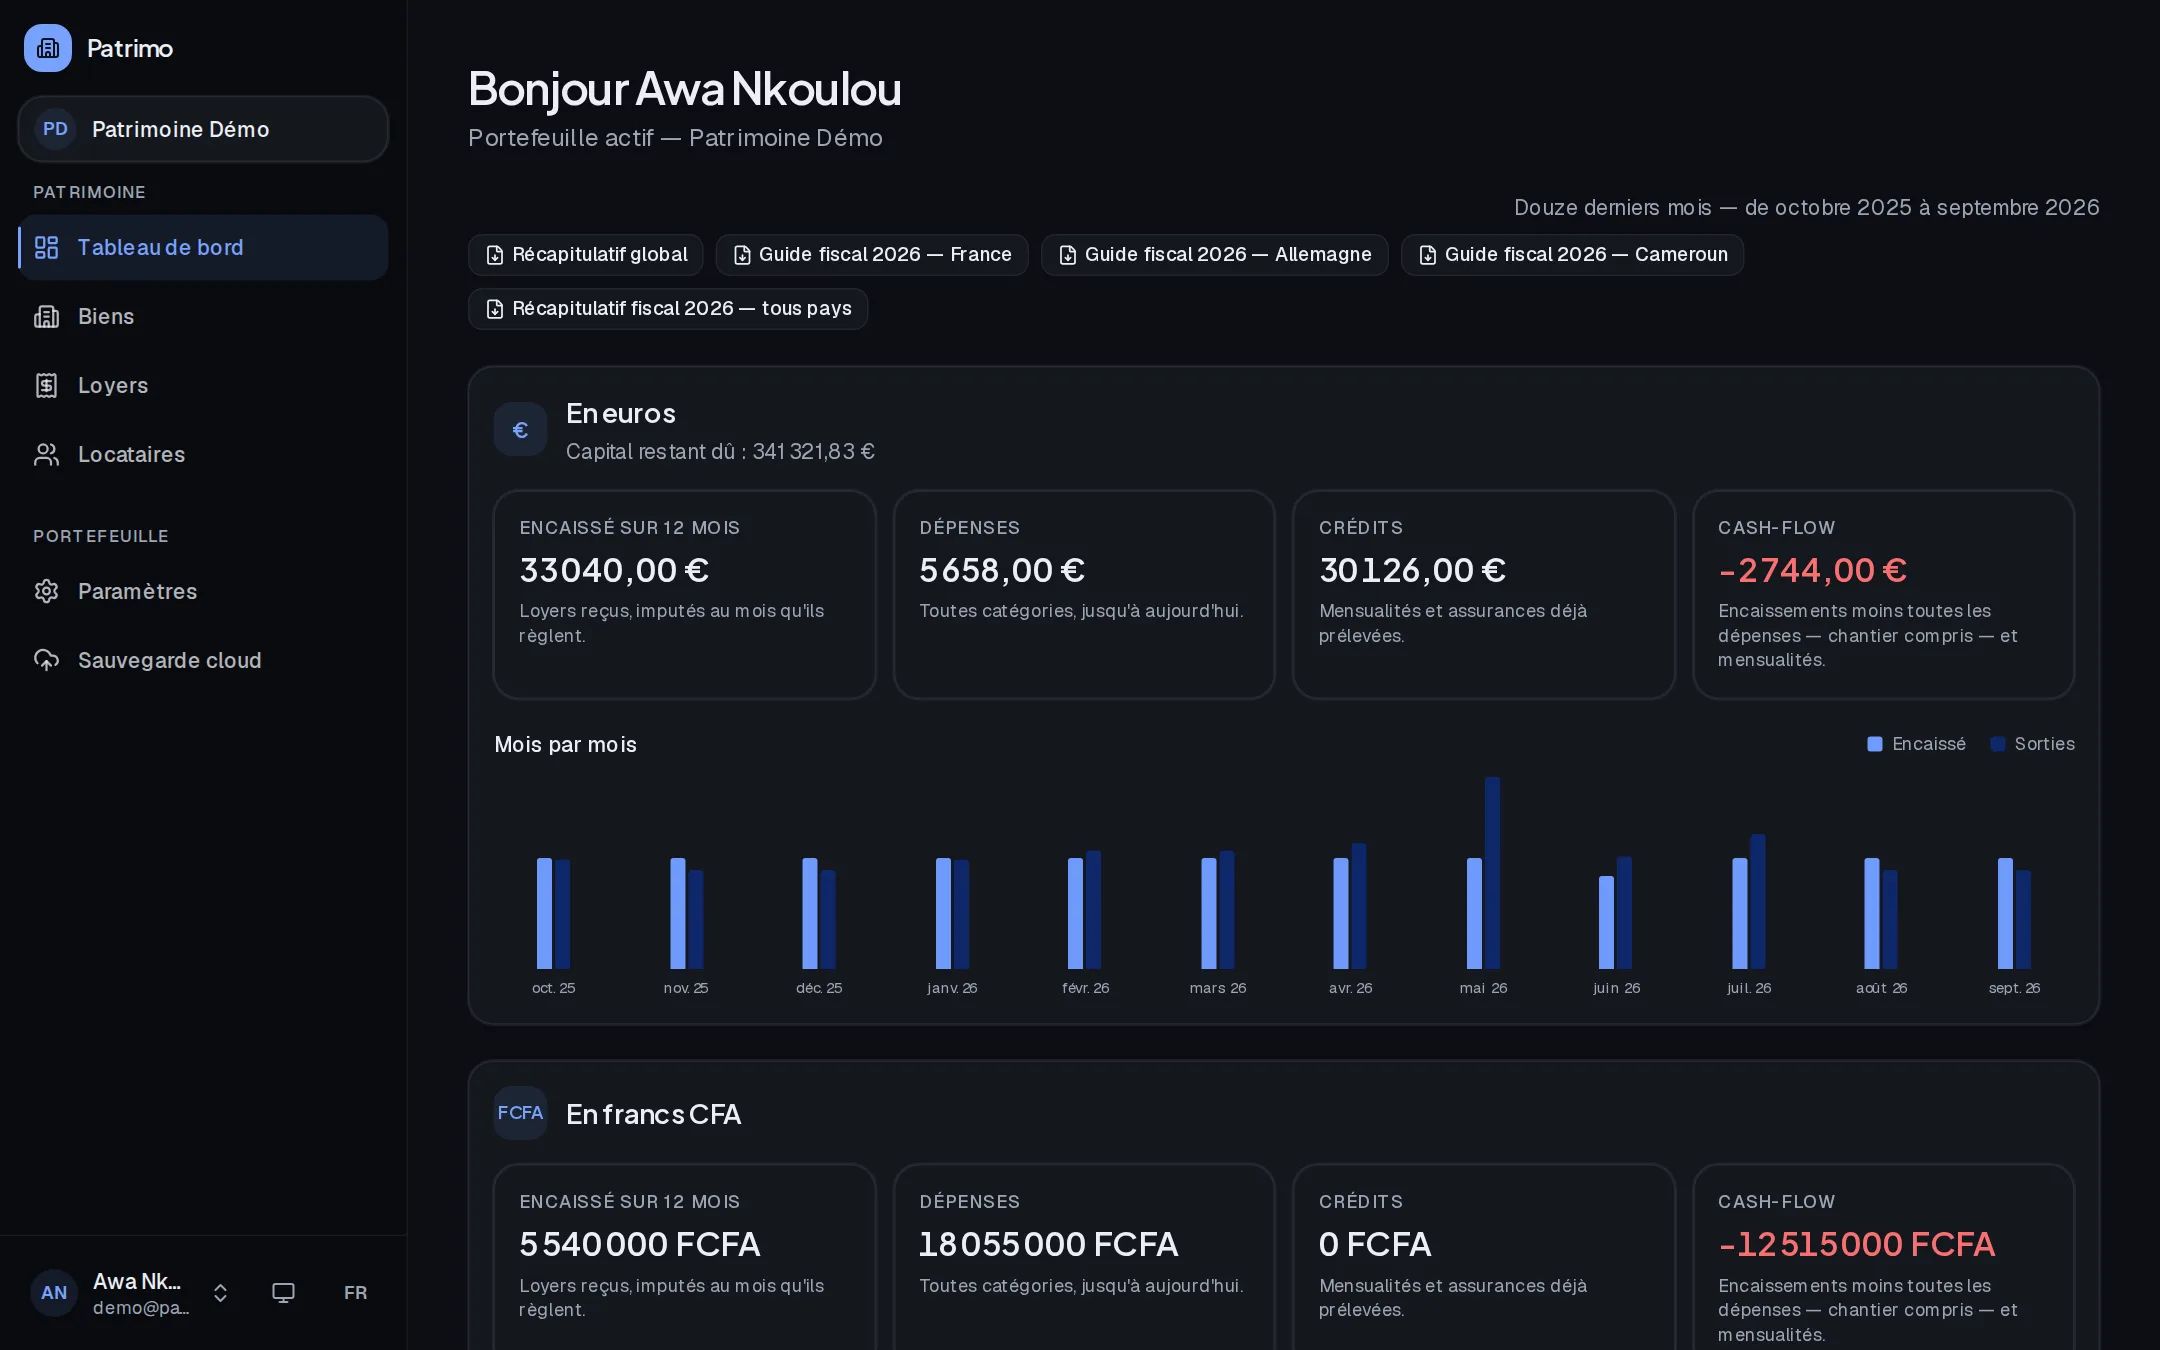Go to the Loyers page
This screenshot has height=1350, width=2160.
point(203,385)
